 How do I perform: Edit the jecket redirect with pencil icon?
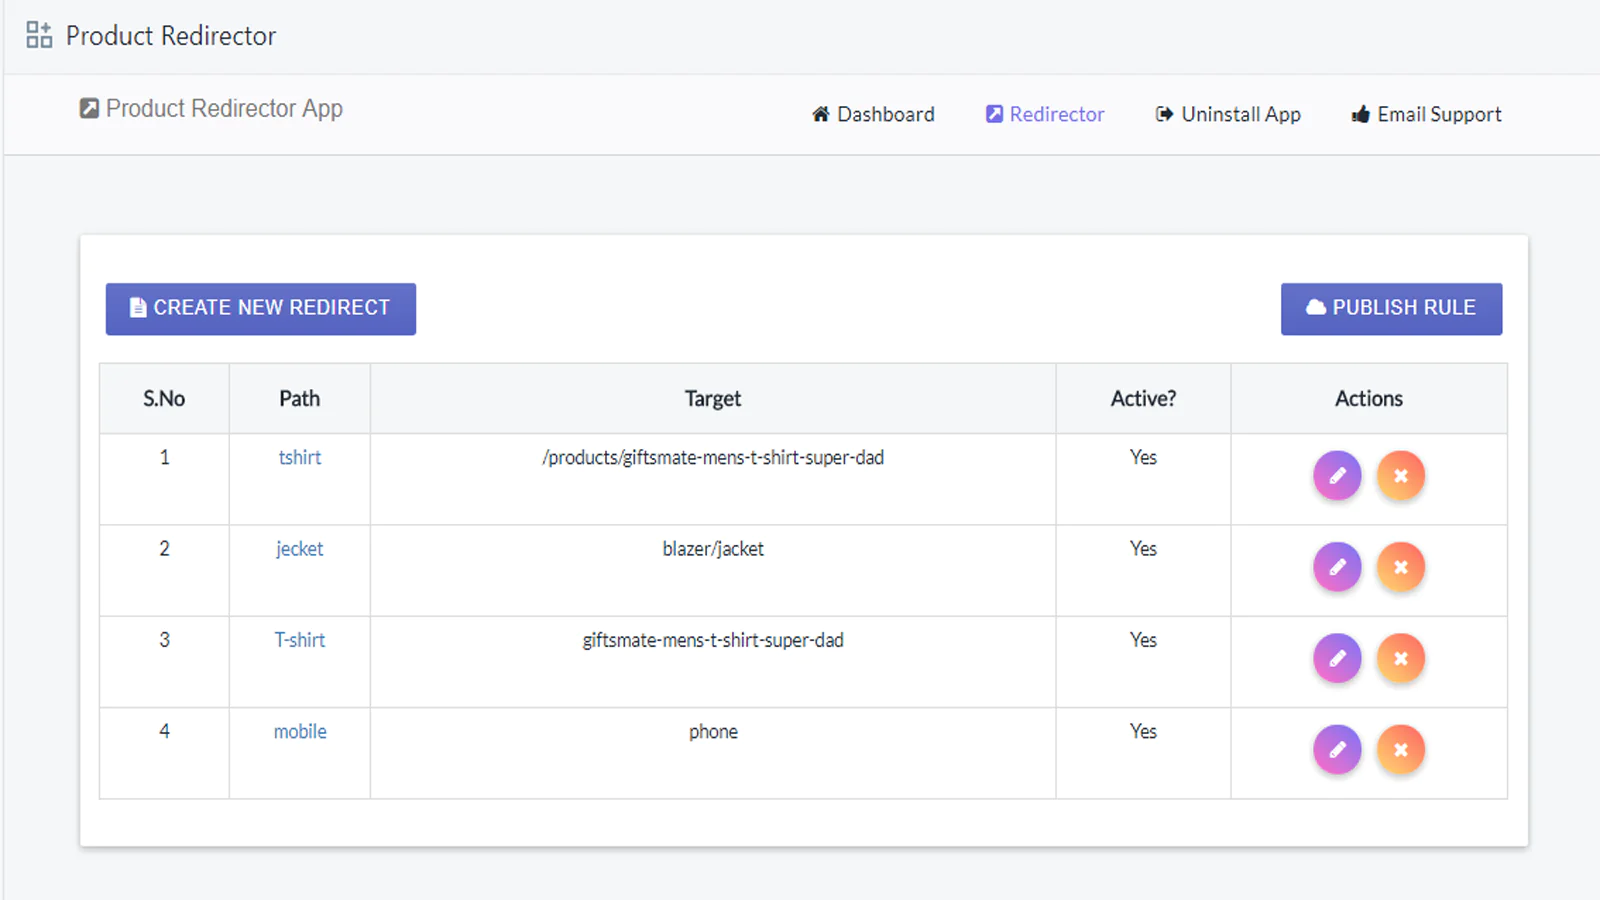1337,567
